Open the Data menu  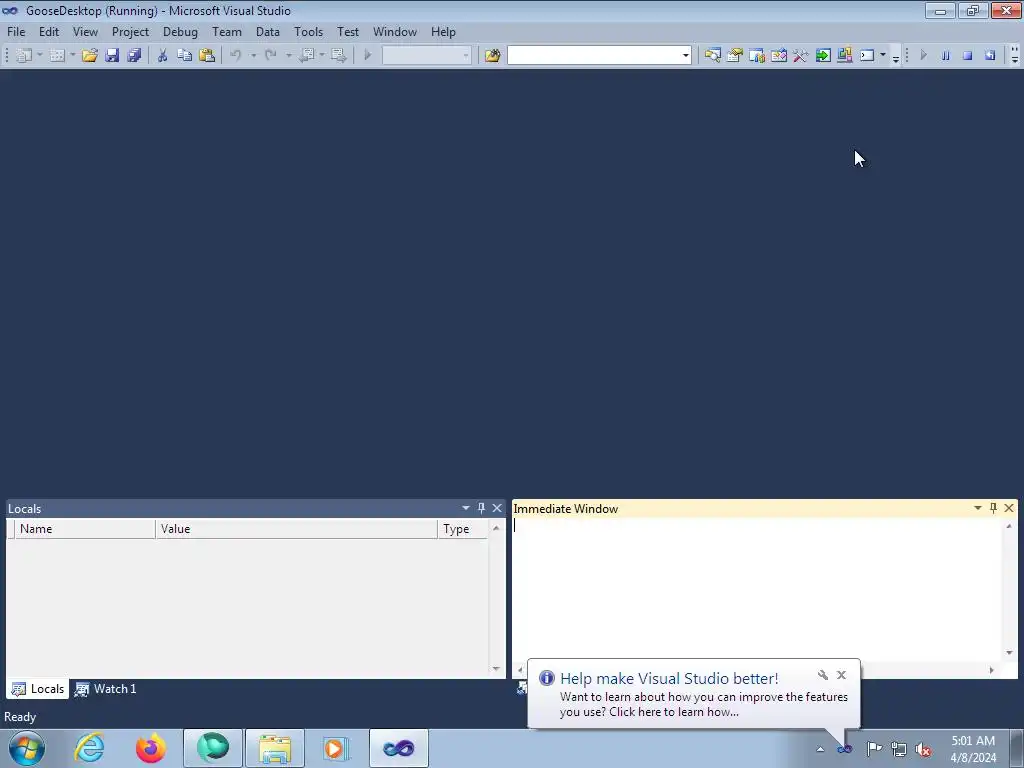(268, 32)
